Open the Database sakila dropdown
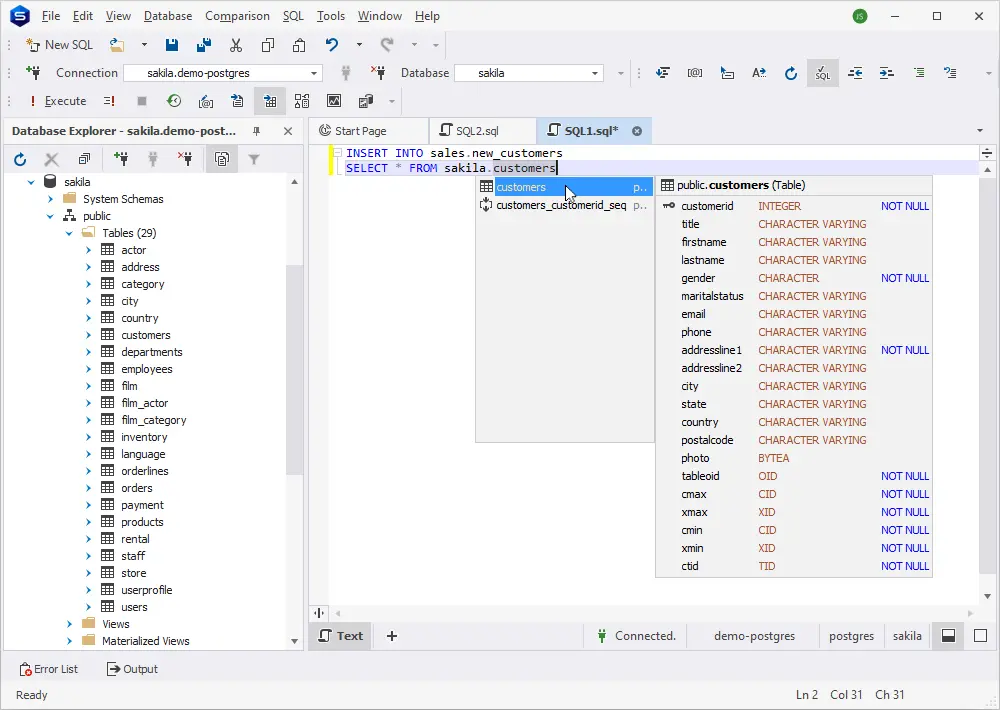This screenshot has height=710, width=1000. coord(595,73)
